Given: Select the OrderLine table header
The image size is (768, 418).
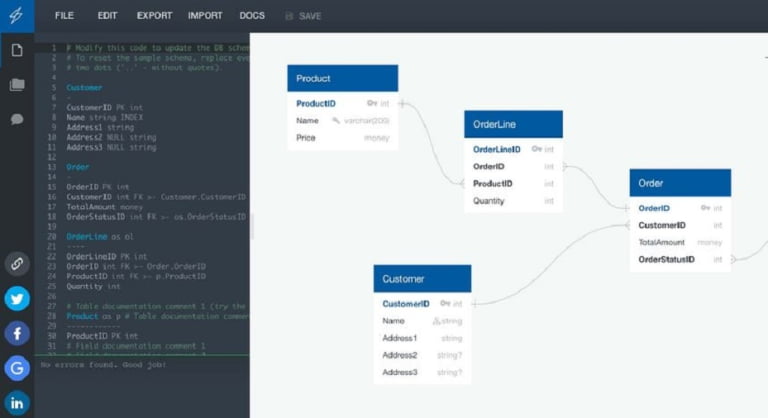Looking at the screenshot, I should tap(513, 124).
